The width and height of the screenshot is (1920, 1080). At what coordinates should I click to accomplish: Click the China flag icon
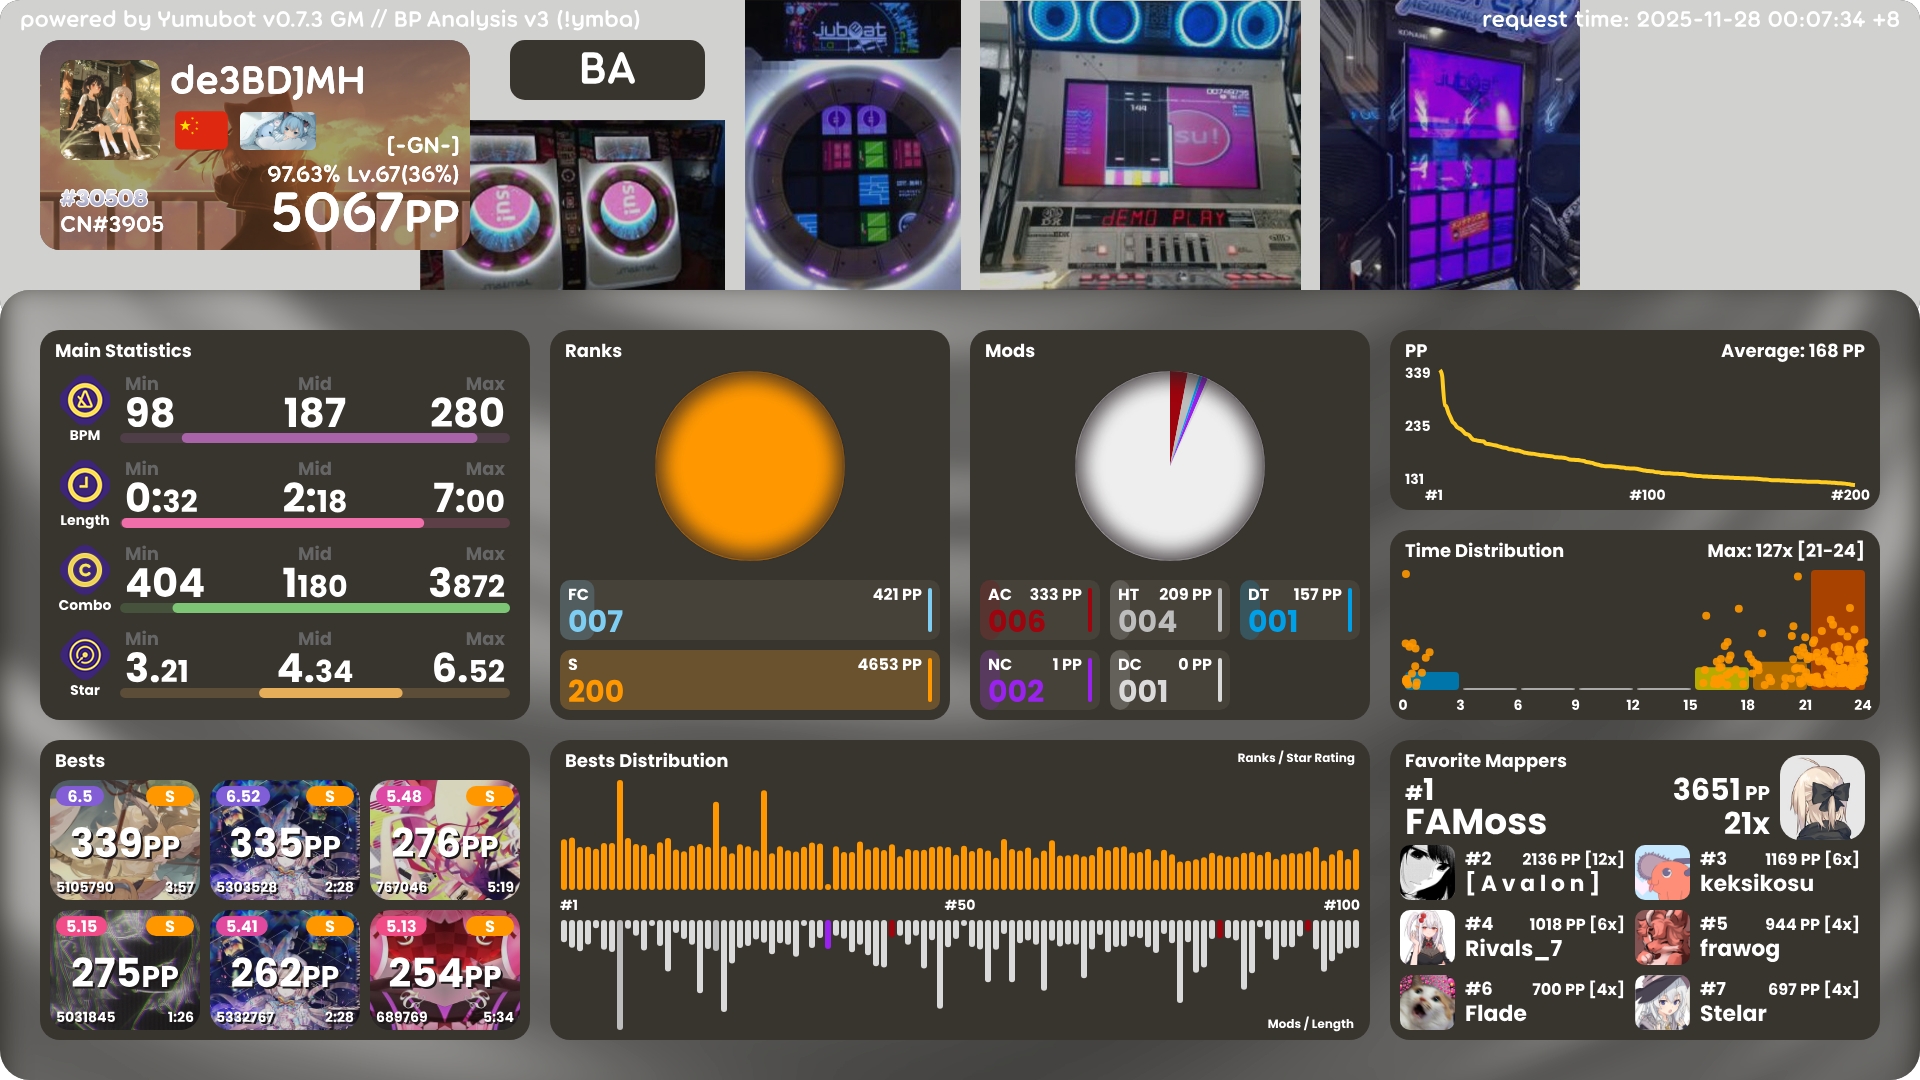pyautogui.click(x=201, y=131)
